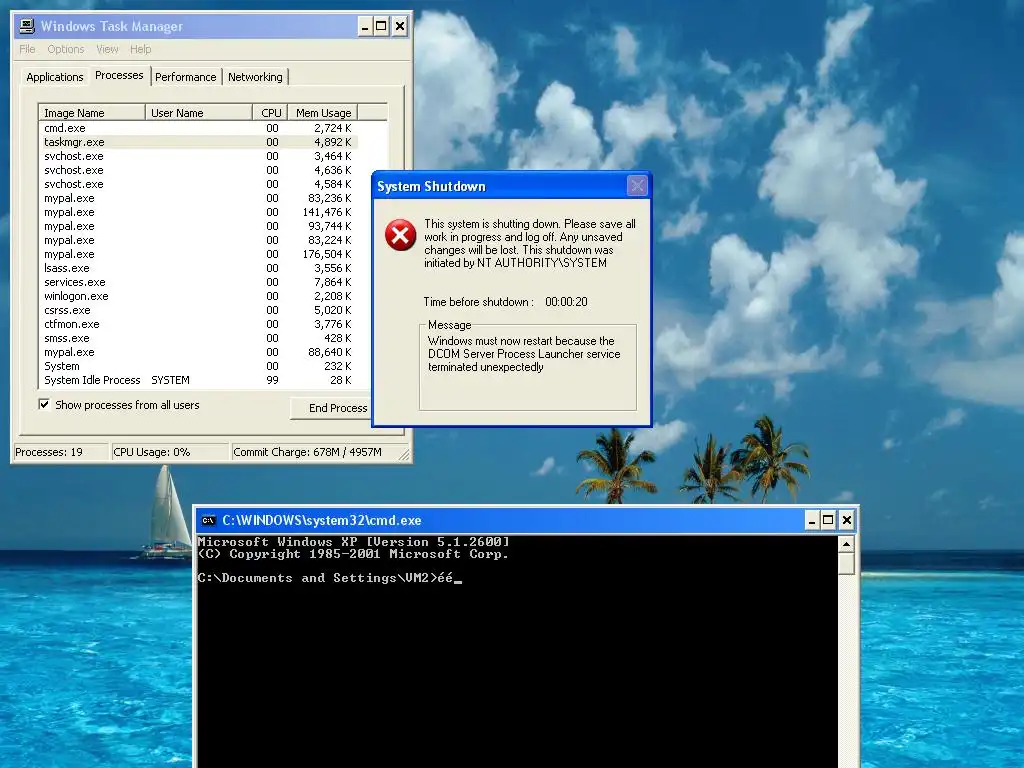Sort by Image Name column header
The width and height of the screenshot is (1024, 768).
point(92,113)
